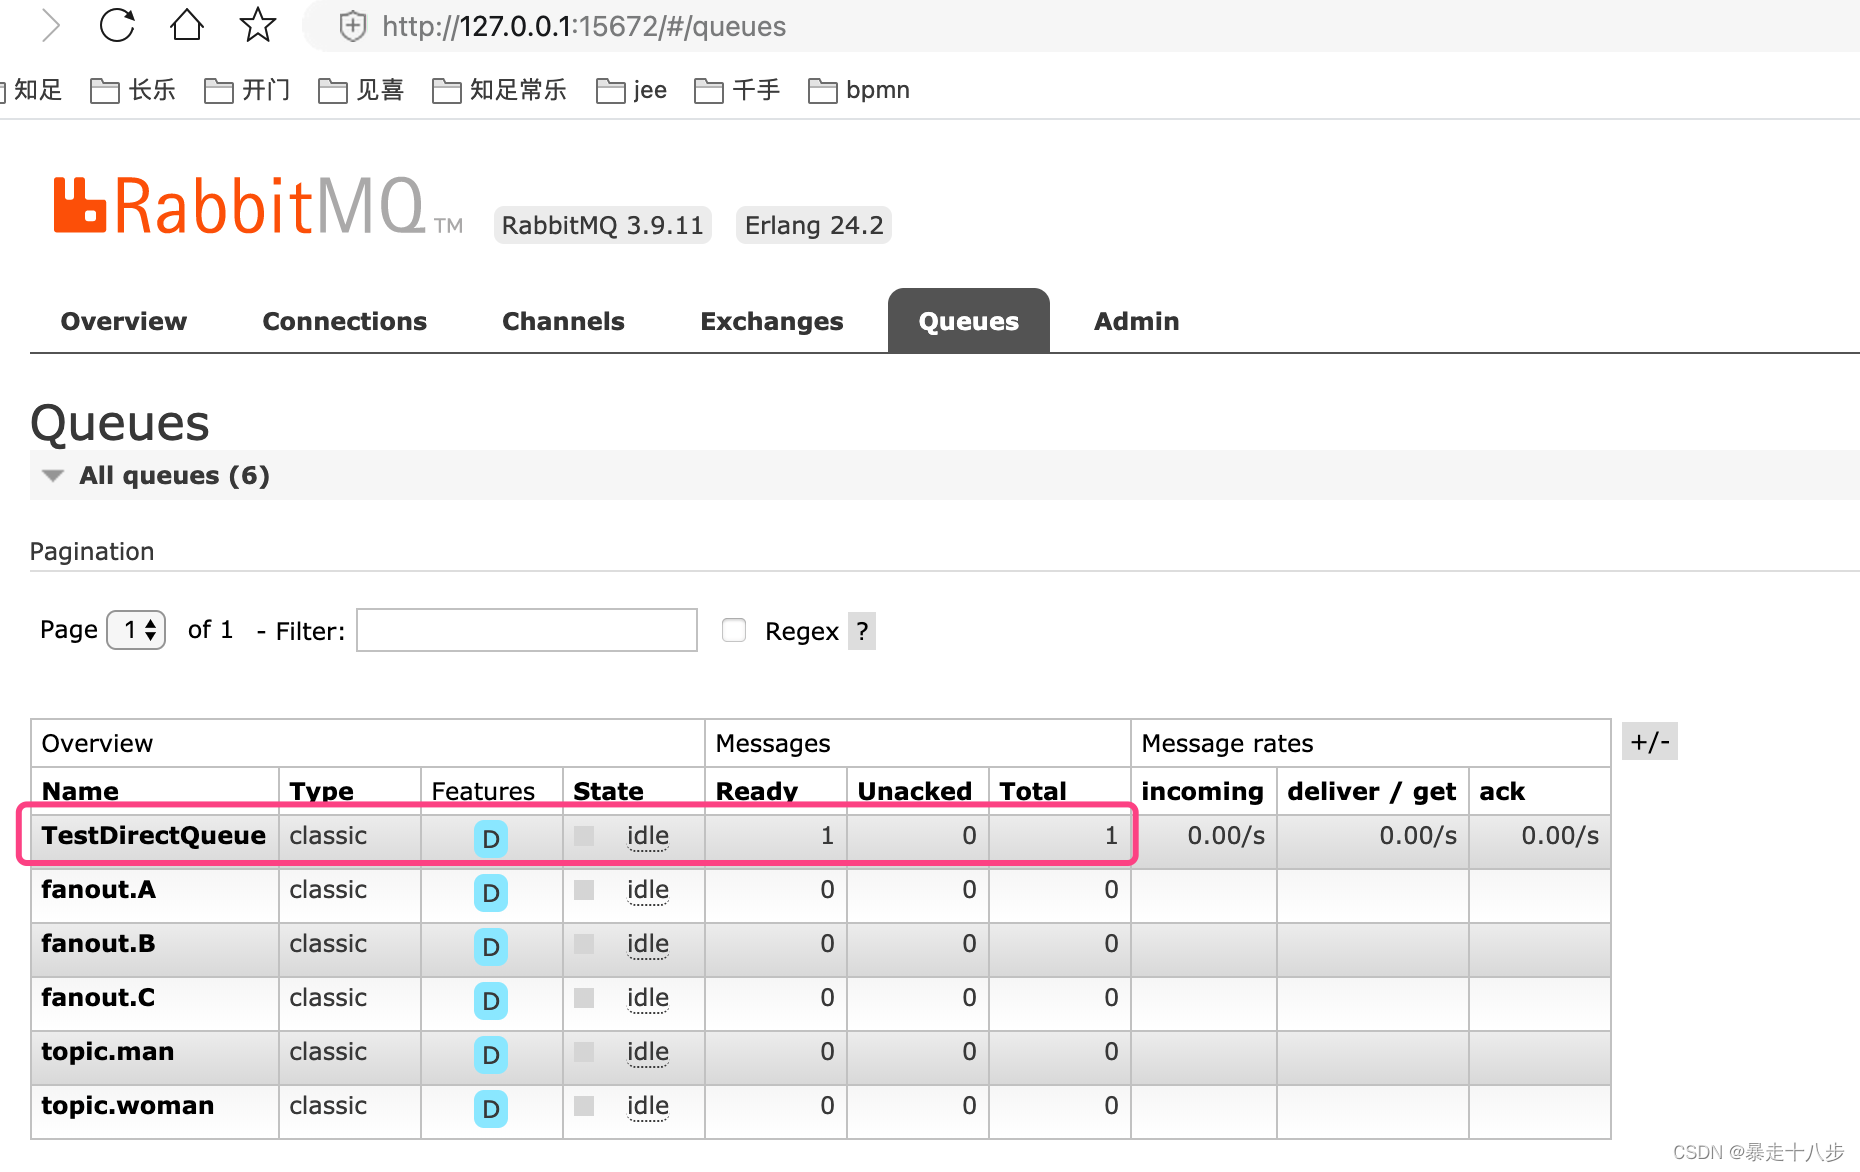This screenshot has width=1860, height=1172.
Task: Open the fanout.A queue details
Action: coord(98,889)
